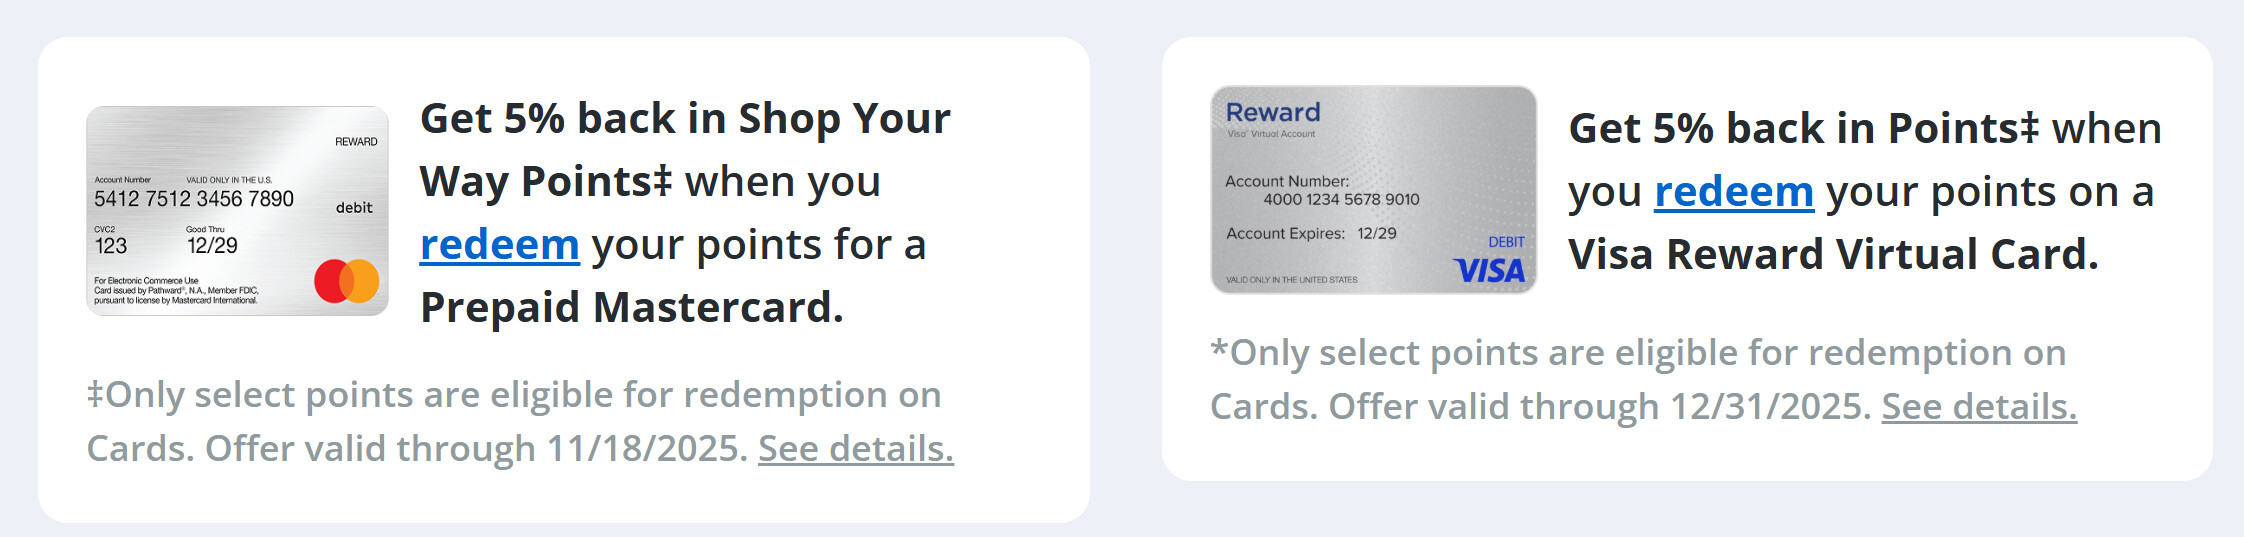Click the lowercase debit mark on Mastercard card
This screenshot has width=2244, height=537.
click(354, 208)
